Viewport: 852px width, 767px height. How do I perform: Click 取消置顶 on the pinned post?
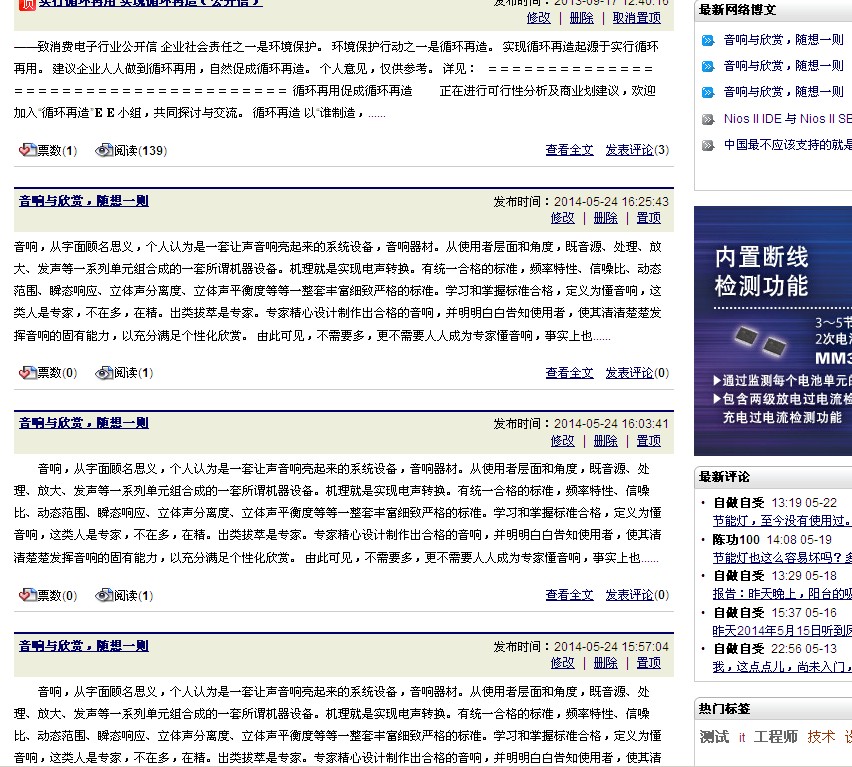(637, 18)
